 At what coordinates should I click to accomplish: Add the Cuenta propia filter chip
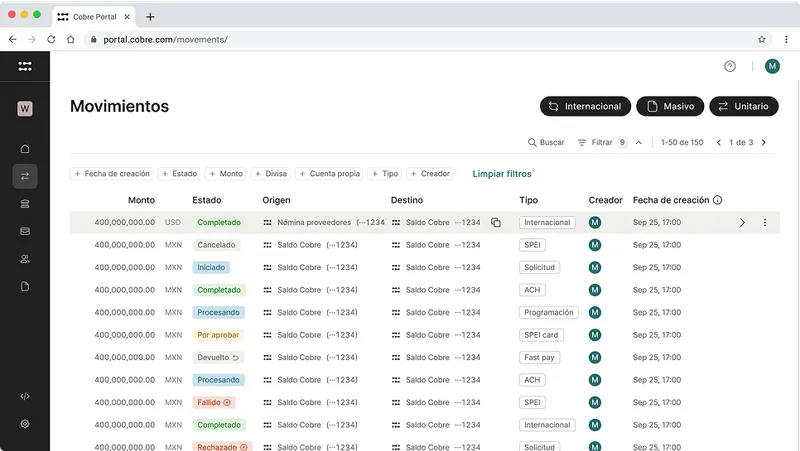tap(329, 173)
